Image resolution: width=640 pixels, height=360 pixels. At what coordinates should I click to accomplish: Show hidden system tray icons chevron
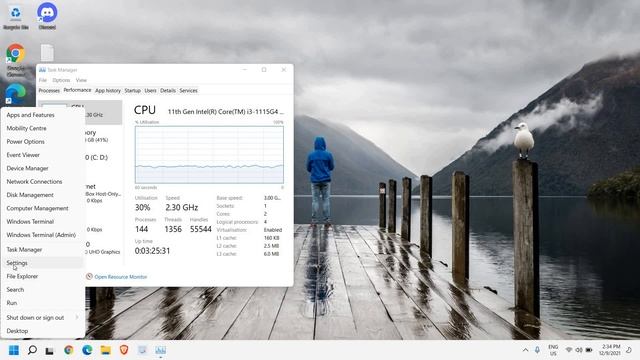click(x=525, y=350)
